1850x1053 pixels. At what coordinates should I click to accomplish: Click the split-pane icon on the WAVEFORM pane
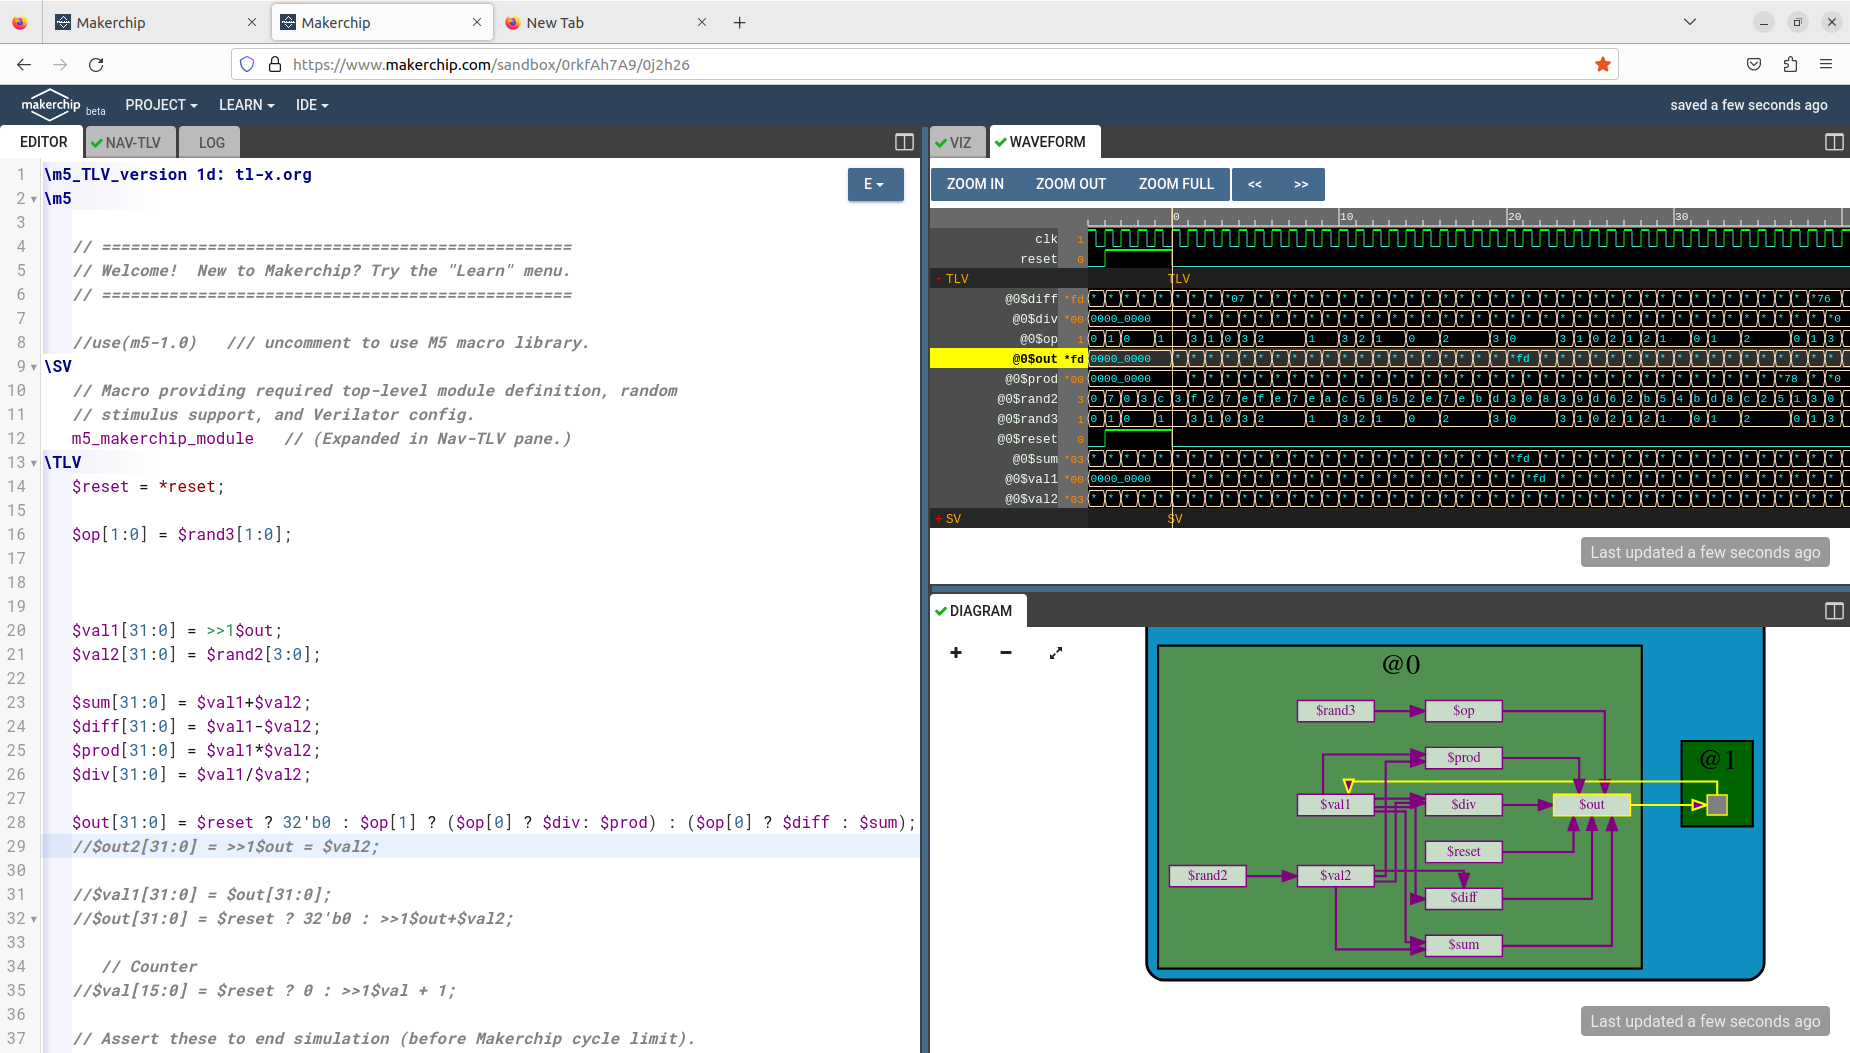(1834, 142)
